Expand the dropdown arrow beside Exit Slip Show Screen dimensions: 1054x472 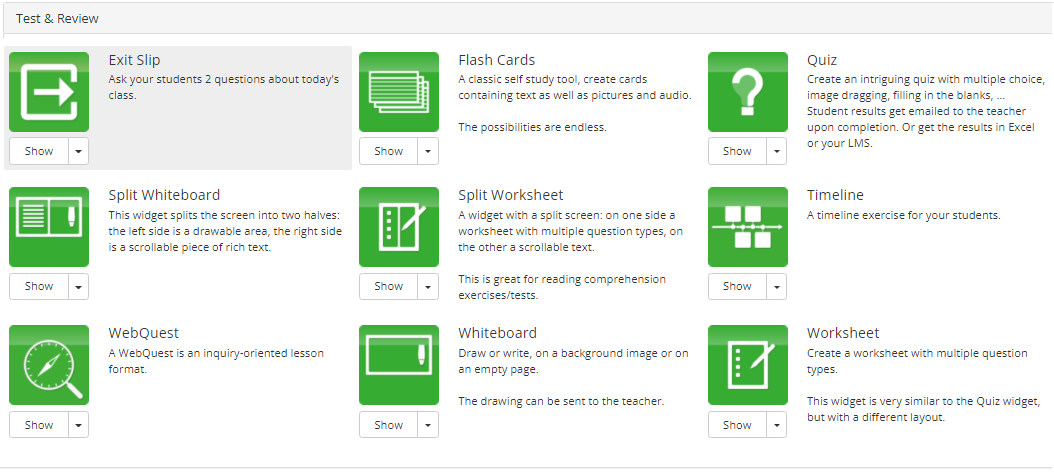click(79, 151)
